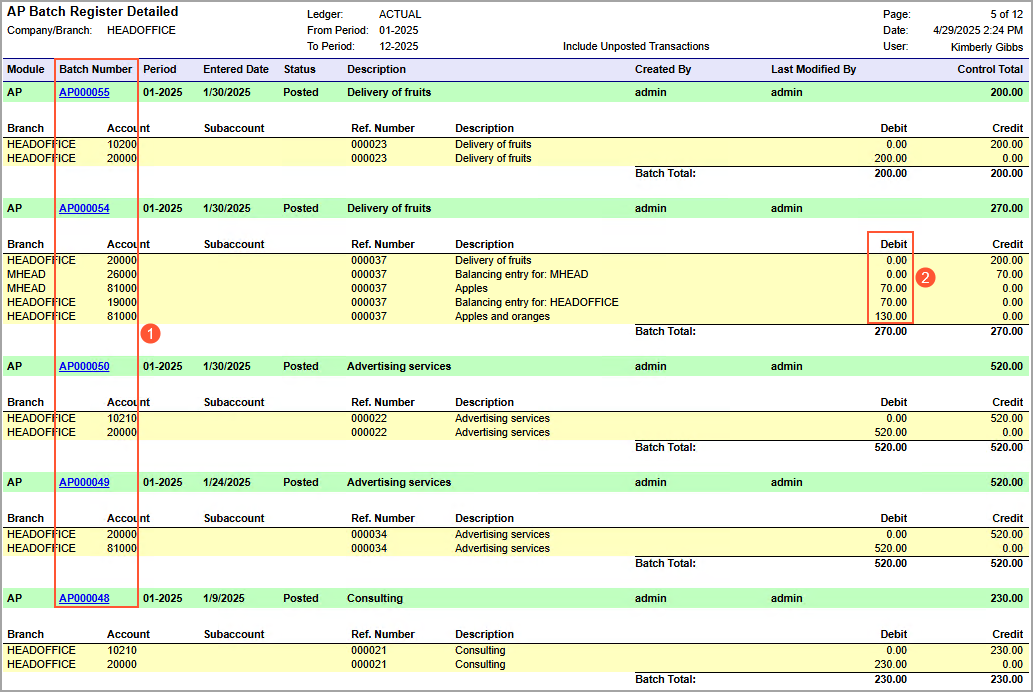
Task: Click control total 200.00 in AP000055 row
Action: (x=1007, y=92)
